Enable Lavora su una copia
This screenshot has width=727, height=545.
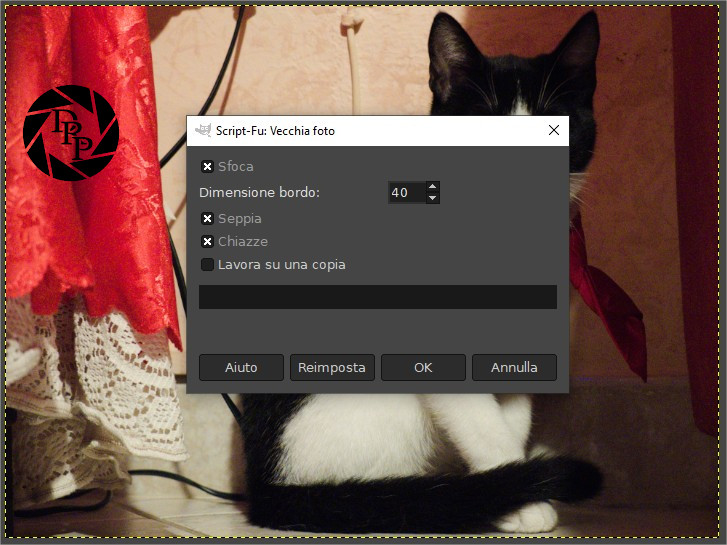click(208, 265)
